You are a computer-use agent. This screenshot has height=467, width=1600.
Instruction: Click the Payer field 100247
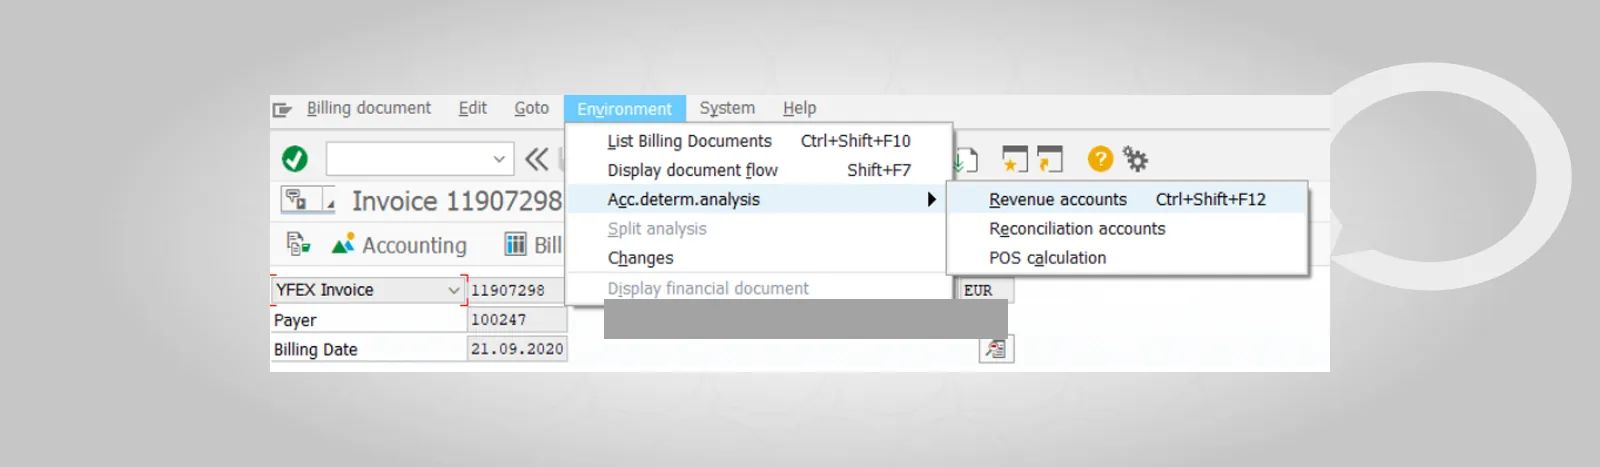(x=516, y=320)
